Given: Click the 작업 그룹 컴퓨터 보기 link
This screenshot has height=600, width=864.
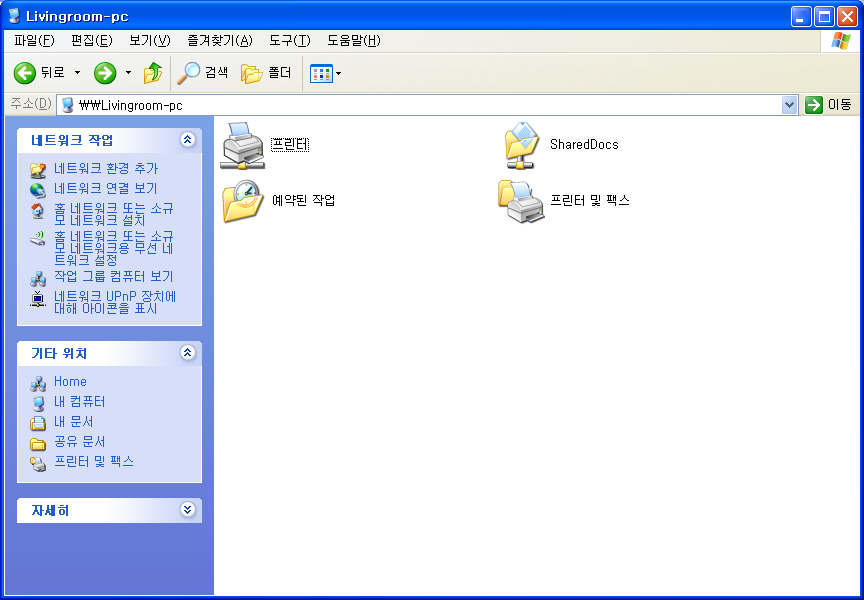Looking at the screenshot, I should (x=114, y=277).
